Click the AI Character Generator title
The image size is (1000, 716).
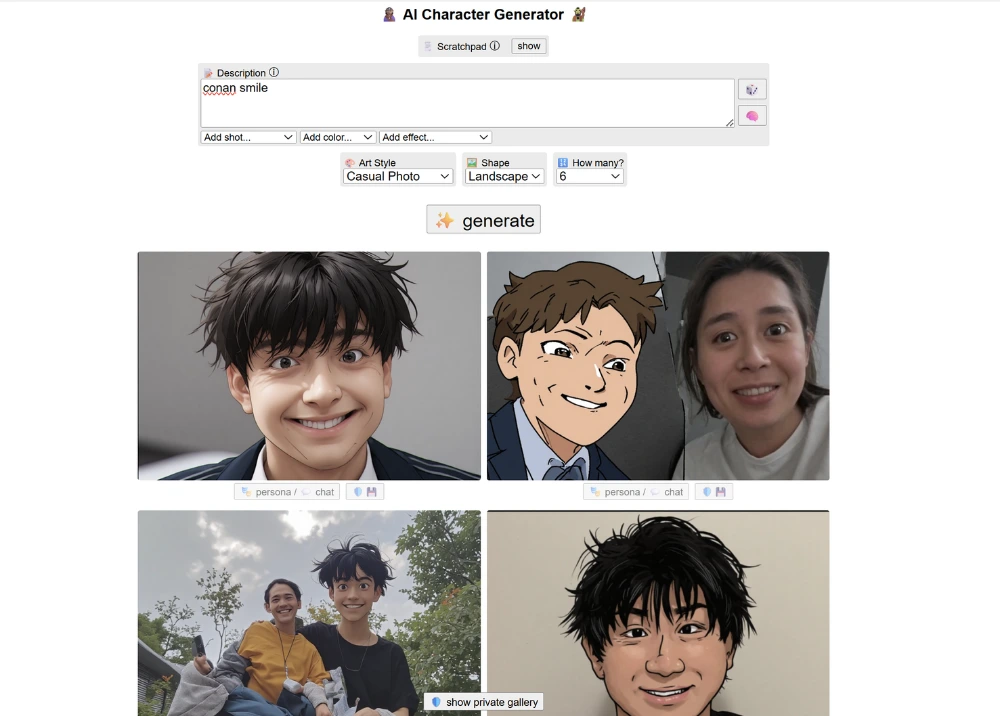tap(483, 15)
